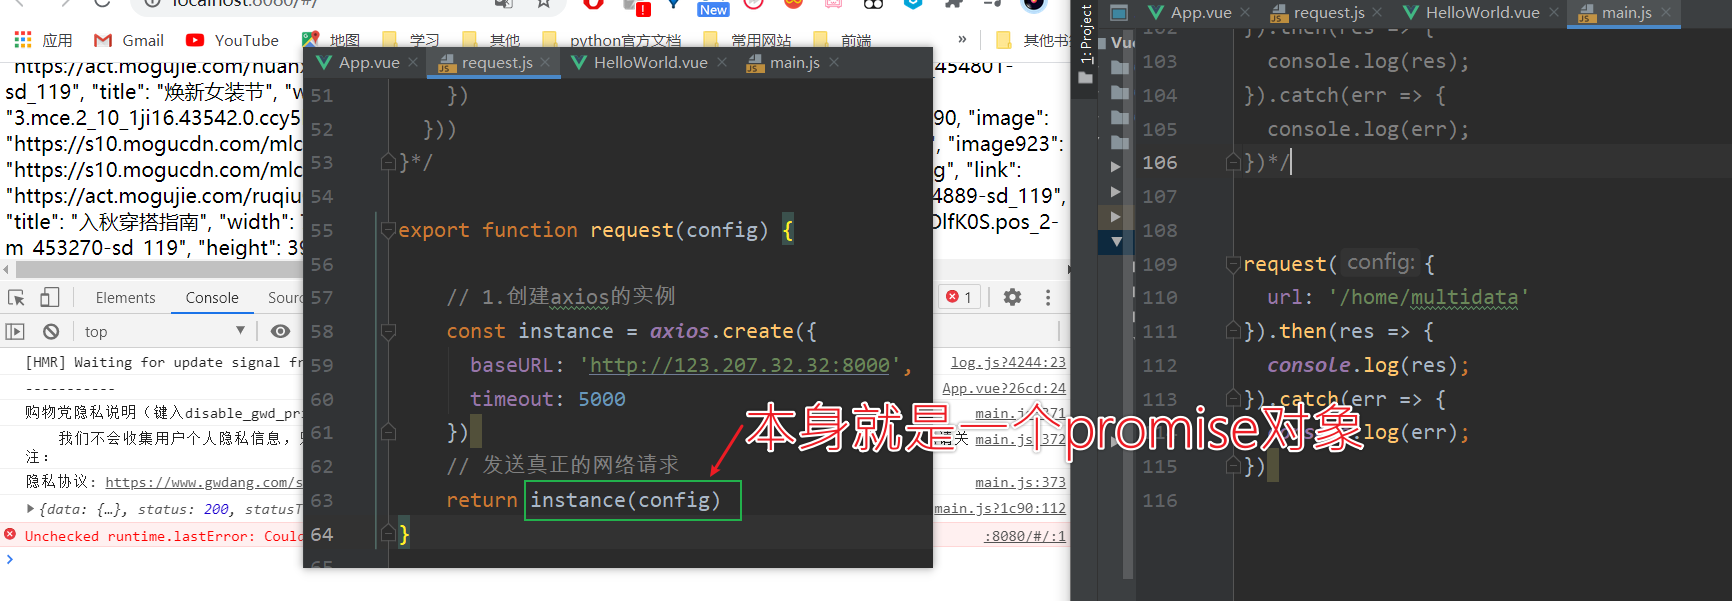Click the config: parameter hint at line 109
The image size is (1732, 601).
(1380, 262)
